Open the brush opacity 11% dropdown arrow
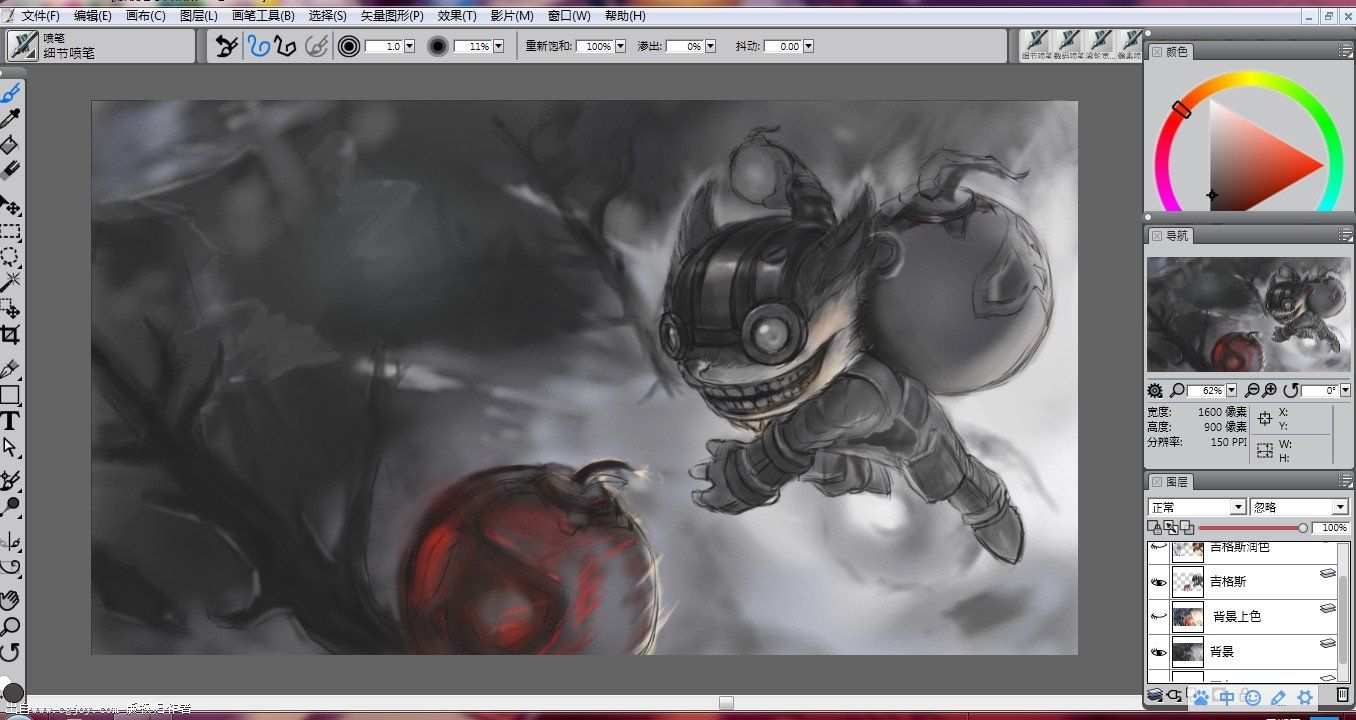1356x720 pixels. pyautogui.click(x=498, y=47)
